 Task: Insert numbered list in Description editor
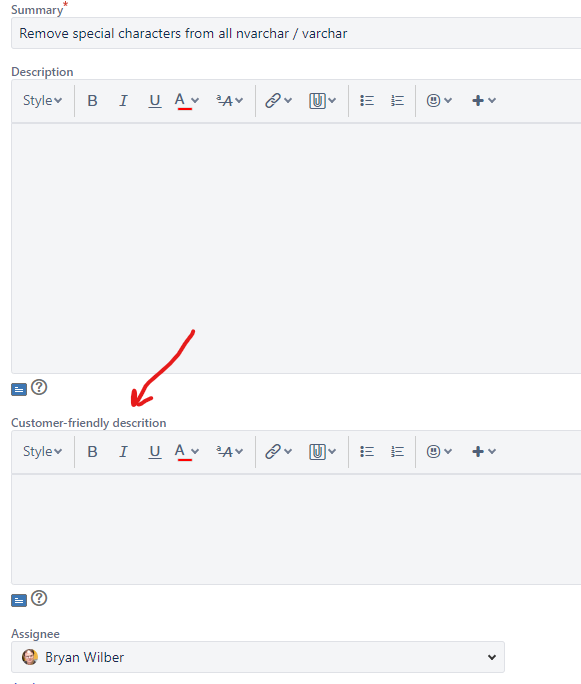(x=397, y=101)
